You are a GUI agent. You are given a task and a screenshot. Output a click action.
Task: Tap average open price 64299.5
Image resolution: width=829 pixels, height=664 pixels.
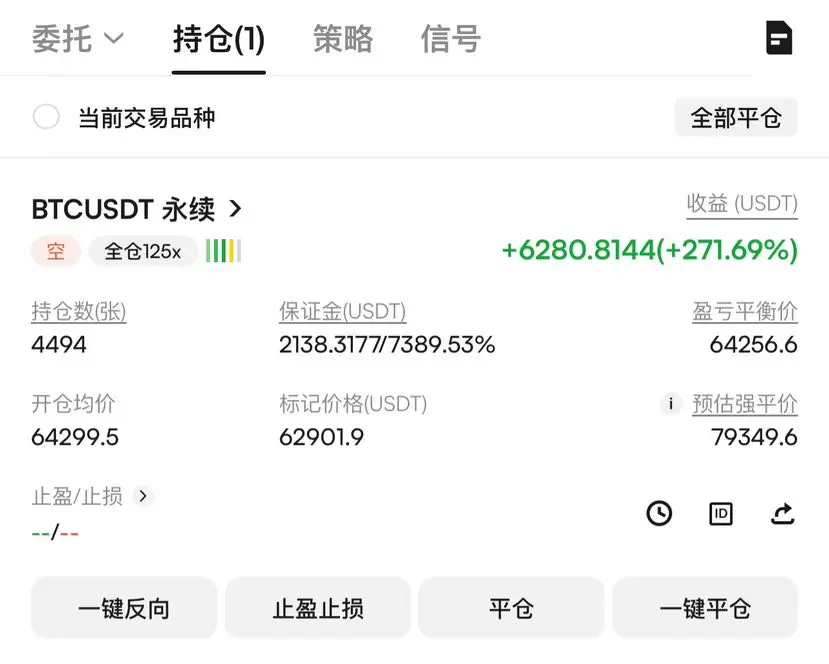point(75,437)
